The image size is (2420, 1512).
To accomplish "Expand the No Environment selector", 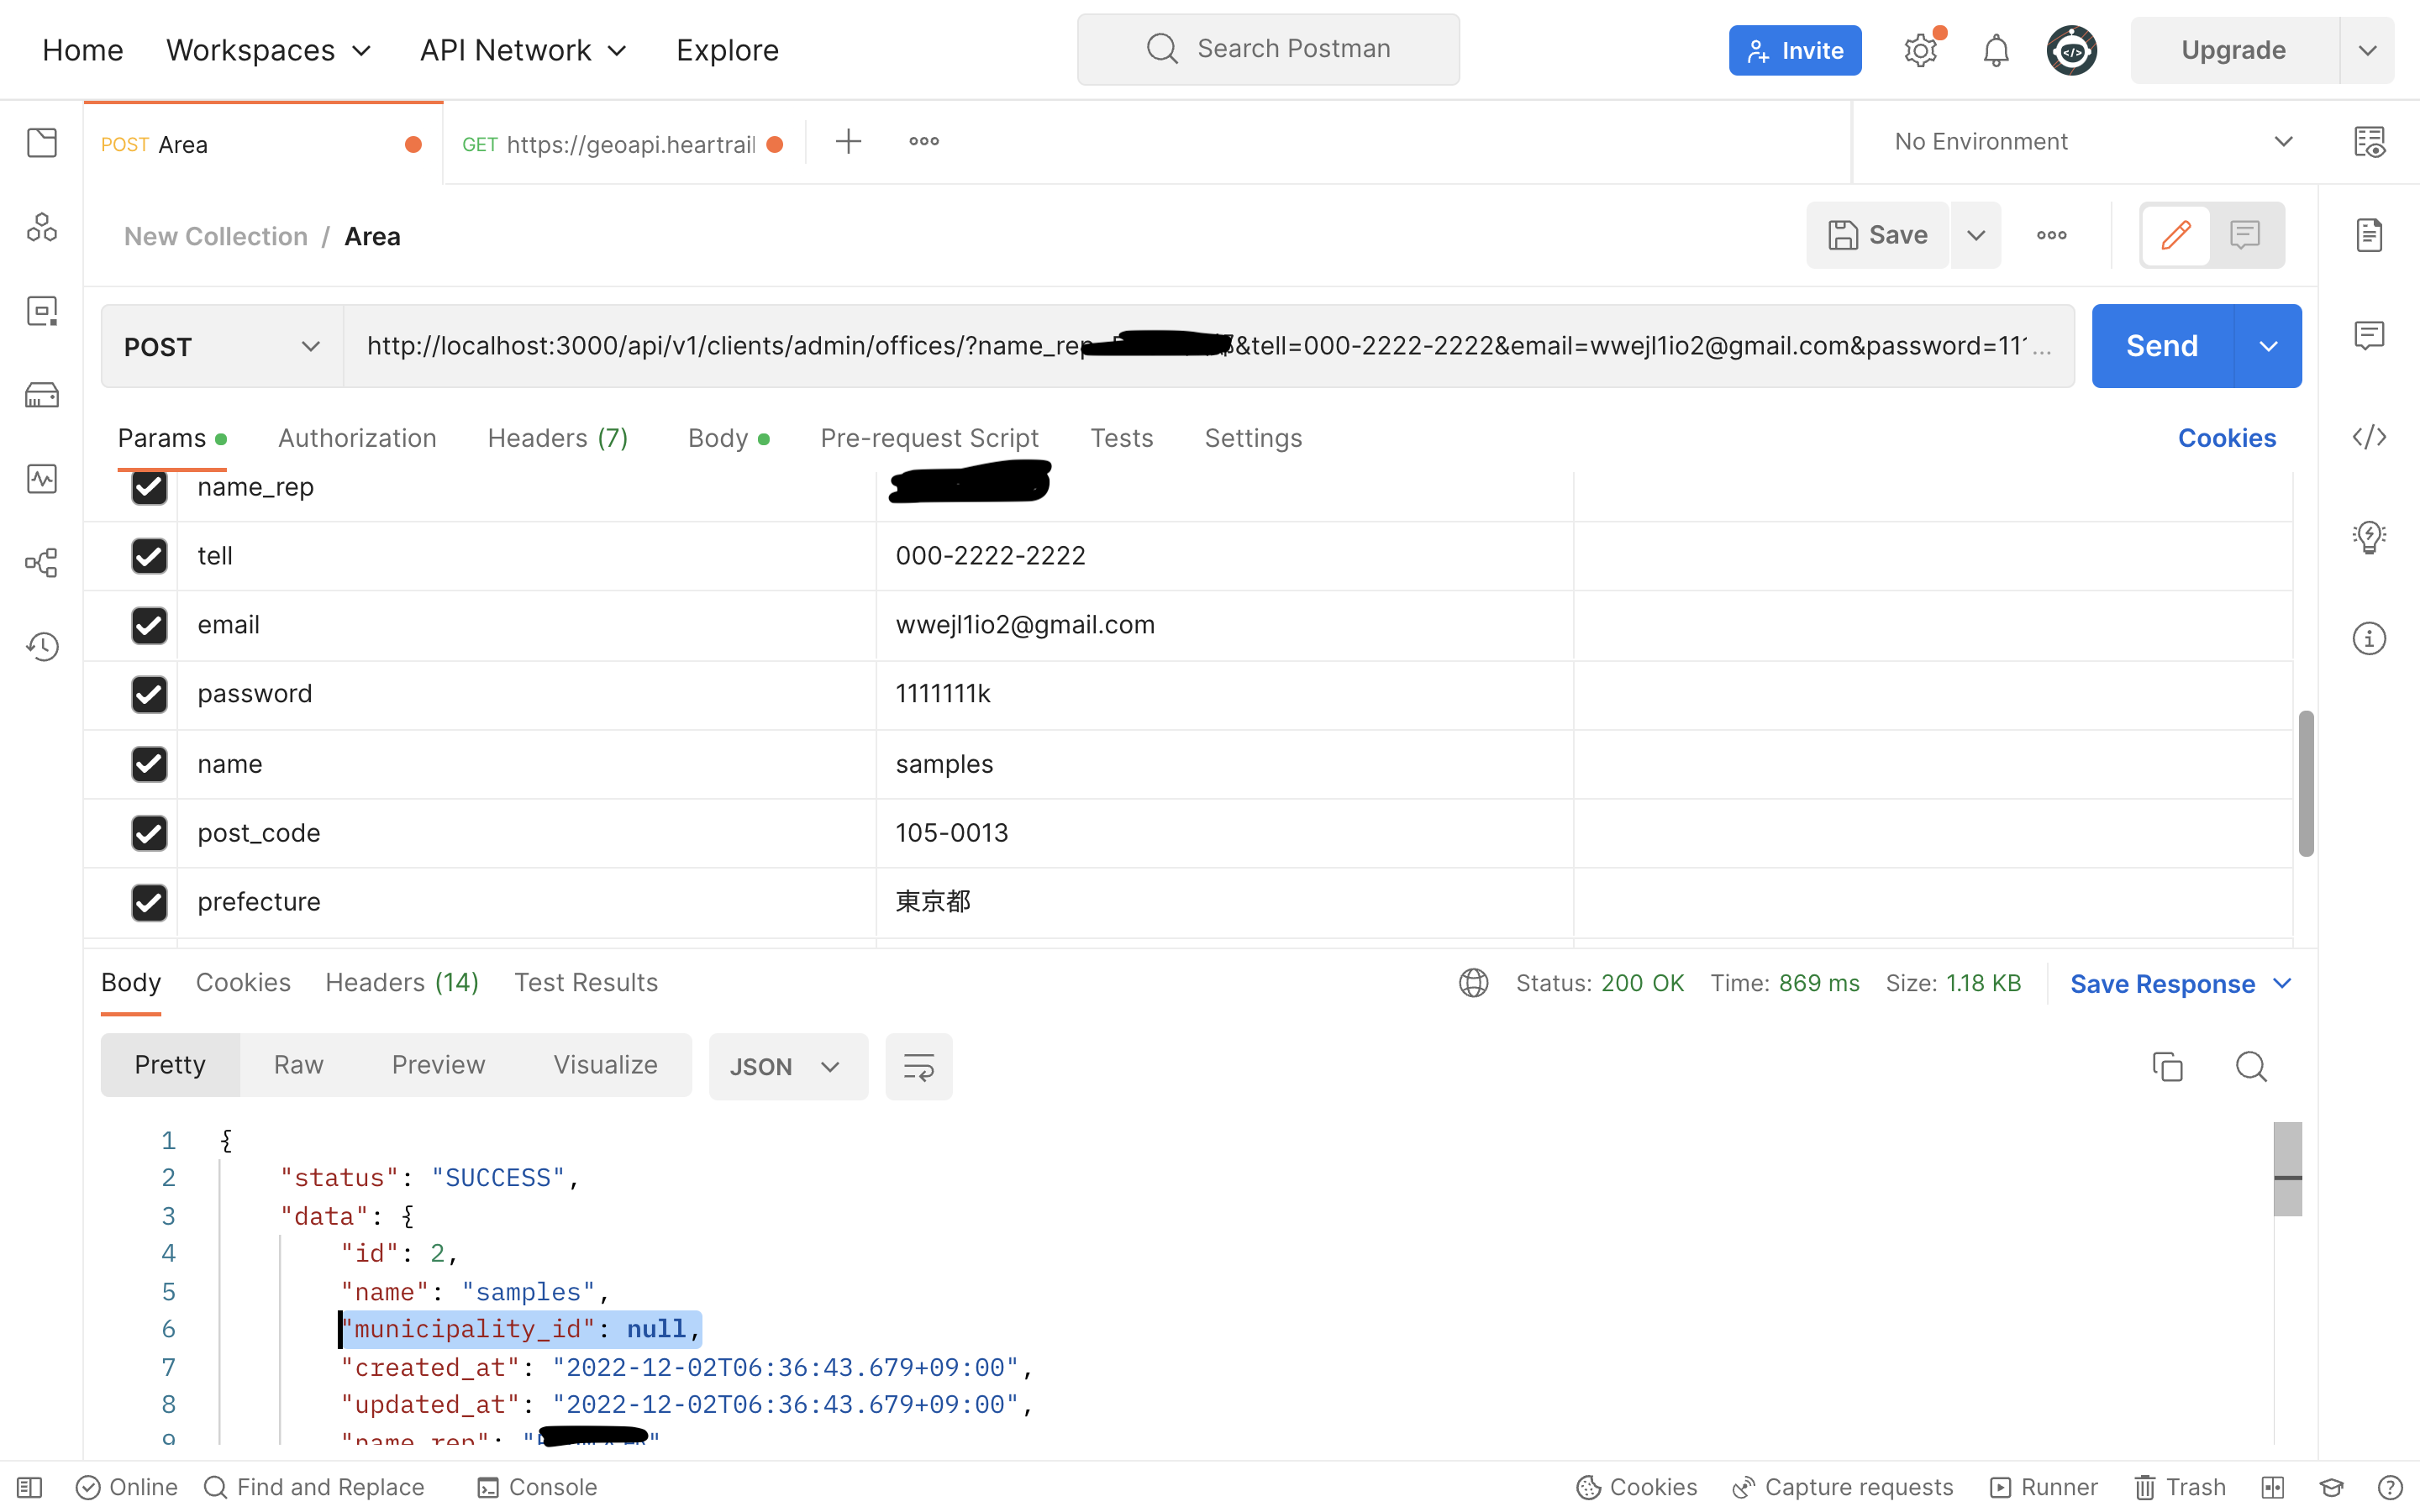I will [x=2090, y=142].
